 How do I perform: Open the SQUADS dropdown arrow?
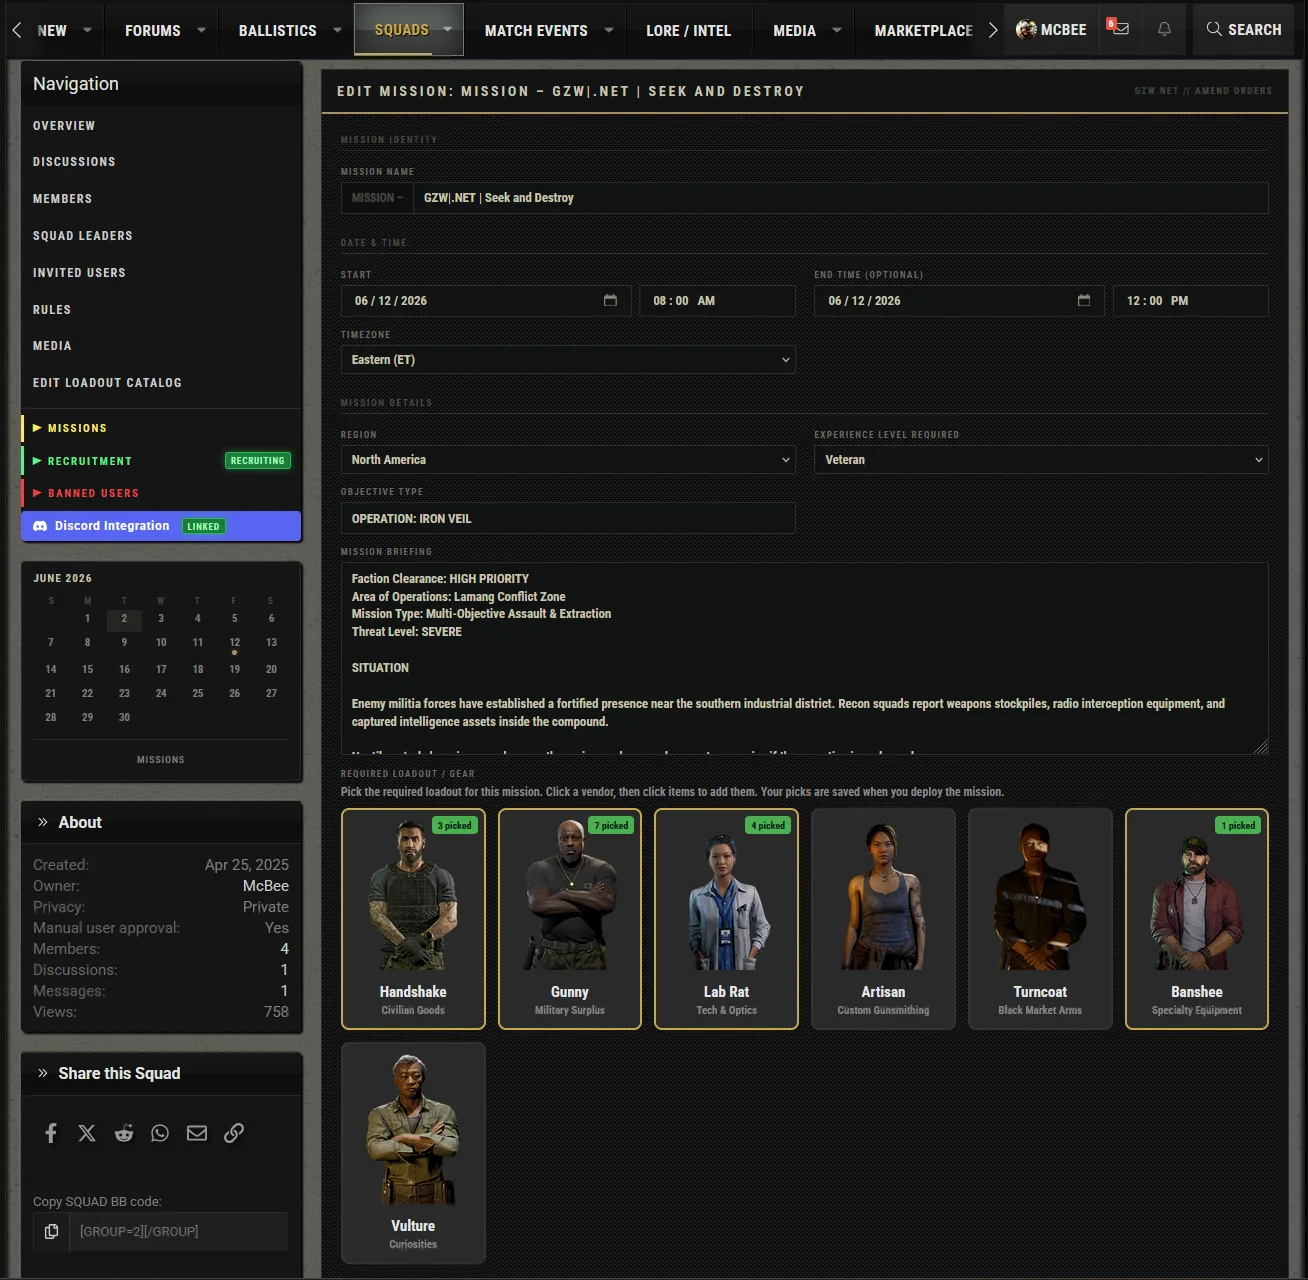coord(447,29)
